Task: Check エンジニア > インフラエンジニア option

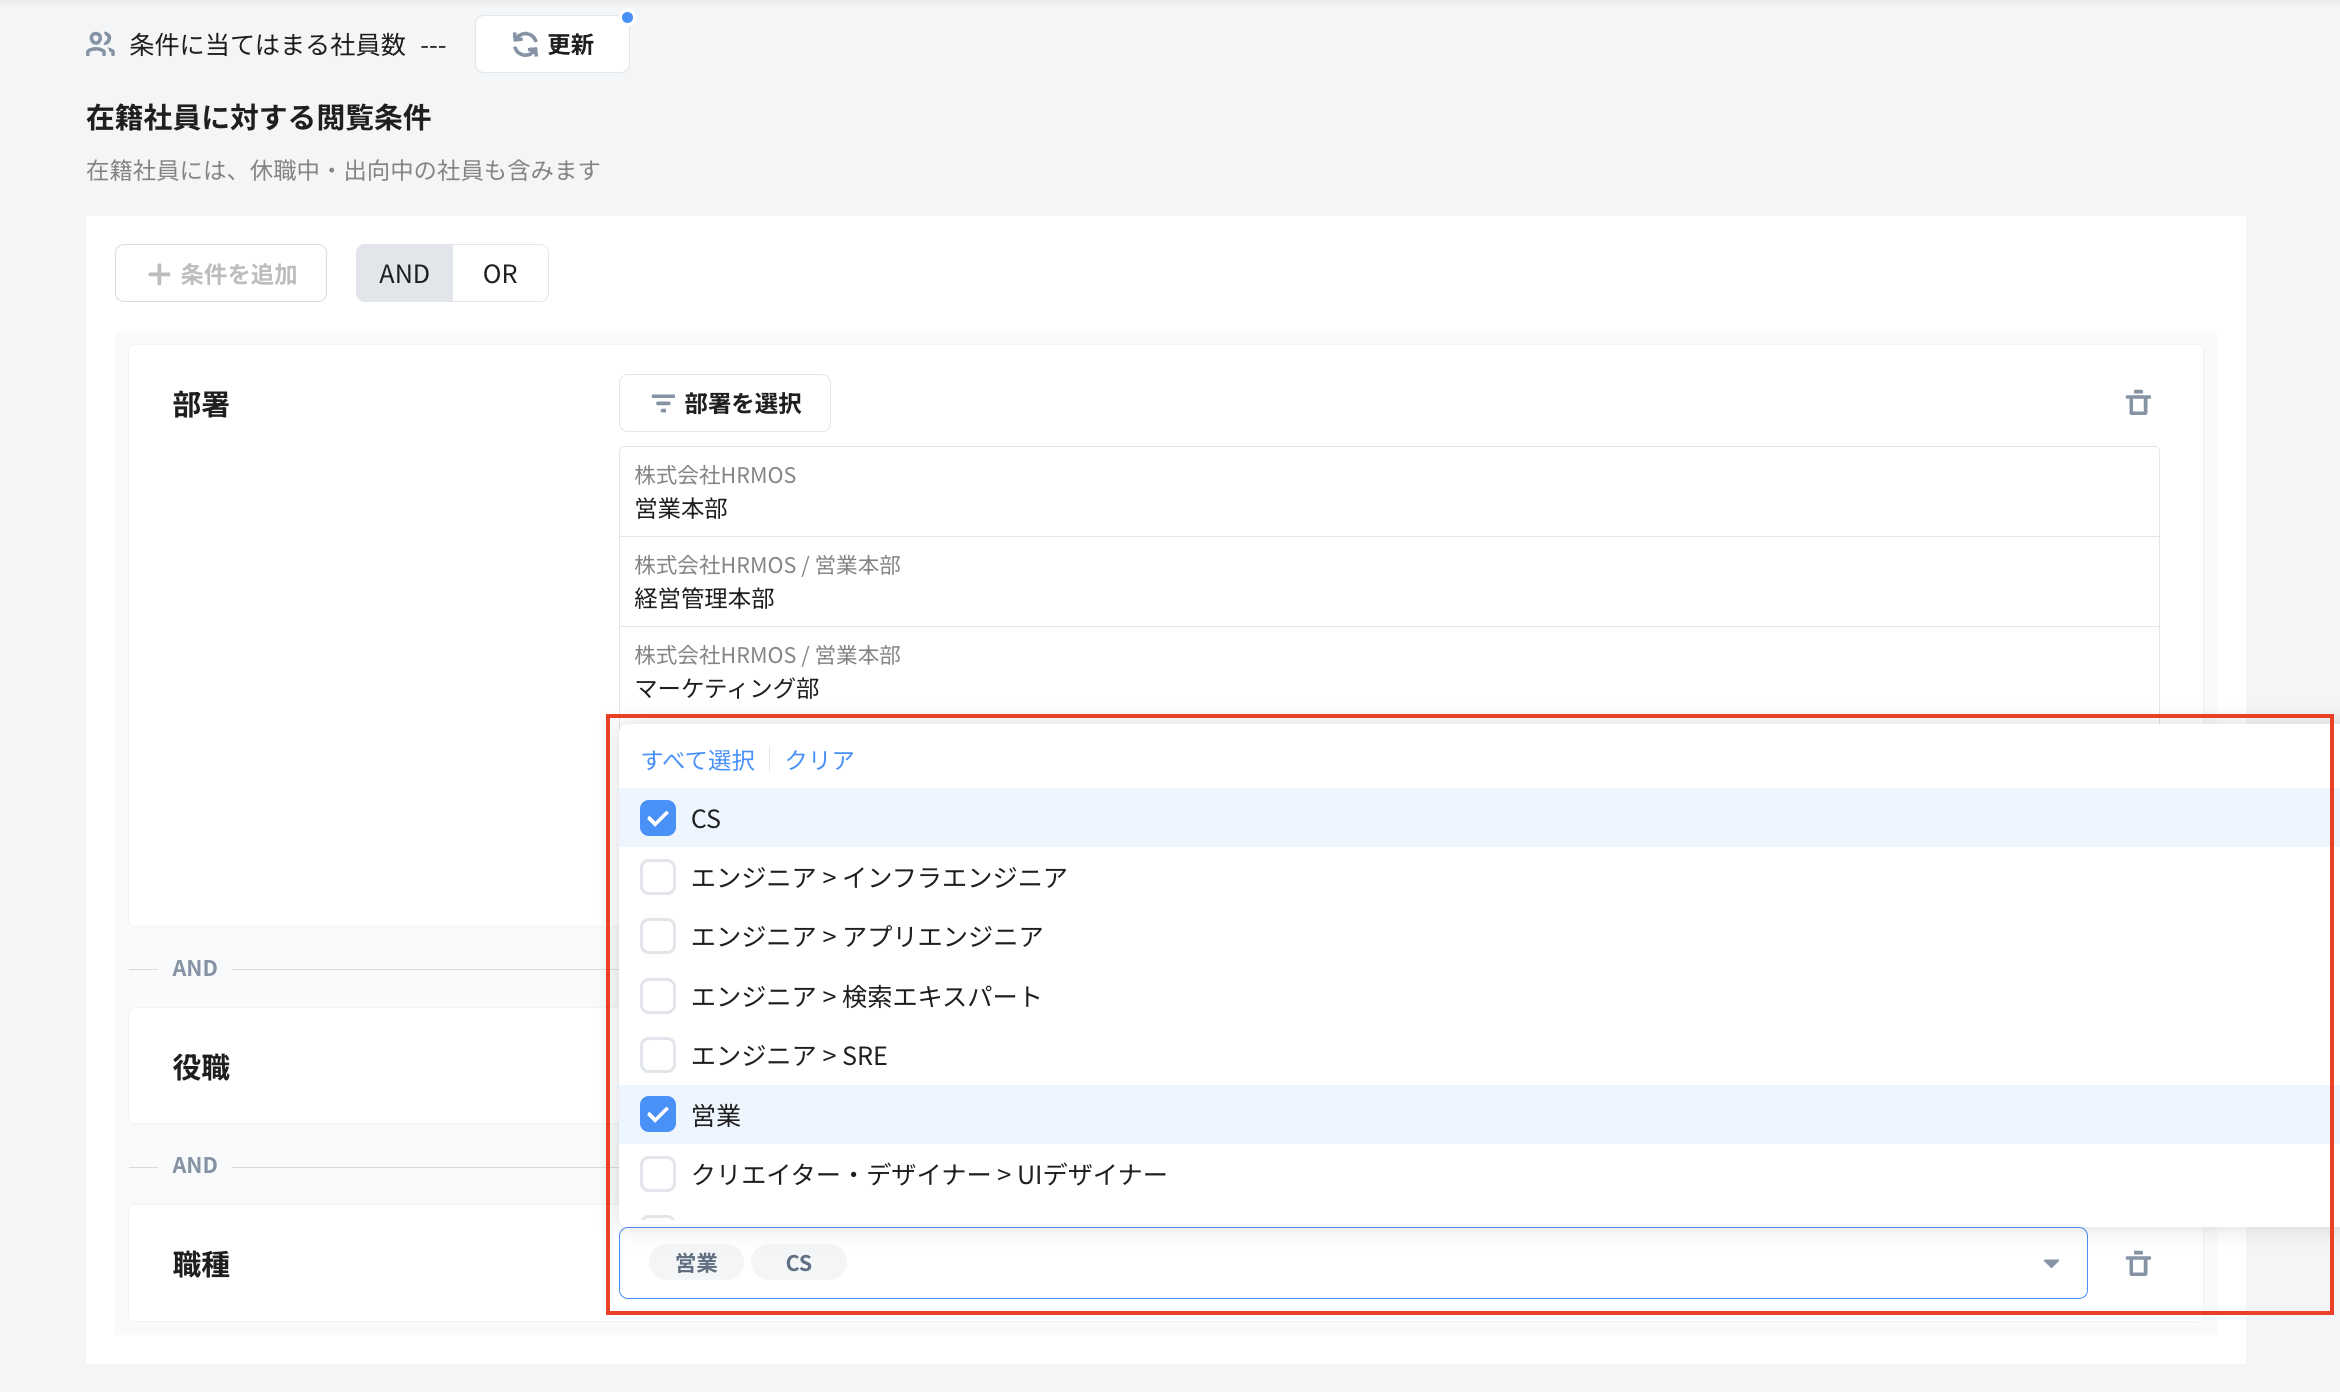Action: [658, 877]
